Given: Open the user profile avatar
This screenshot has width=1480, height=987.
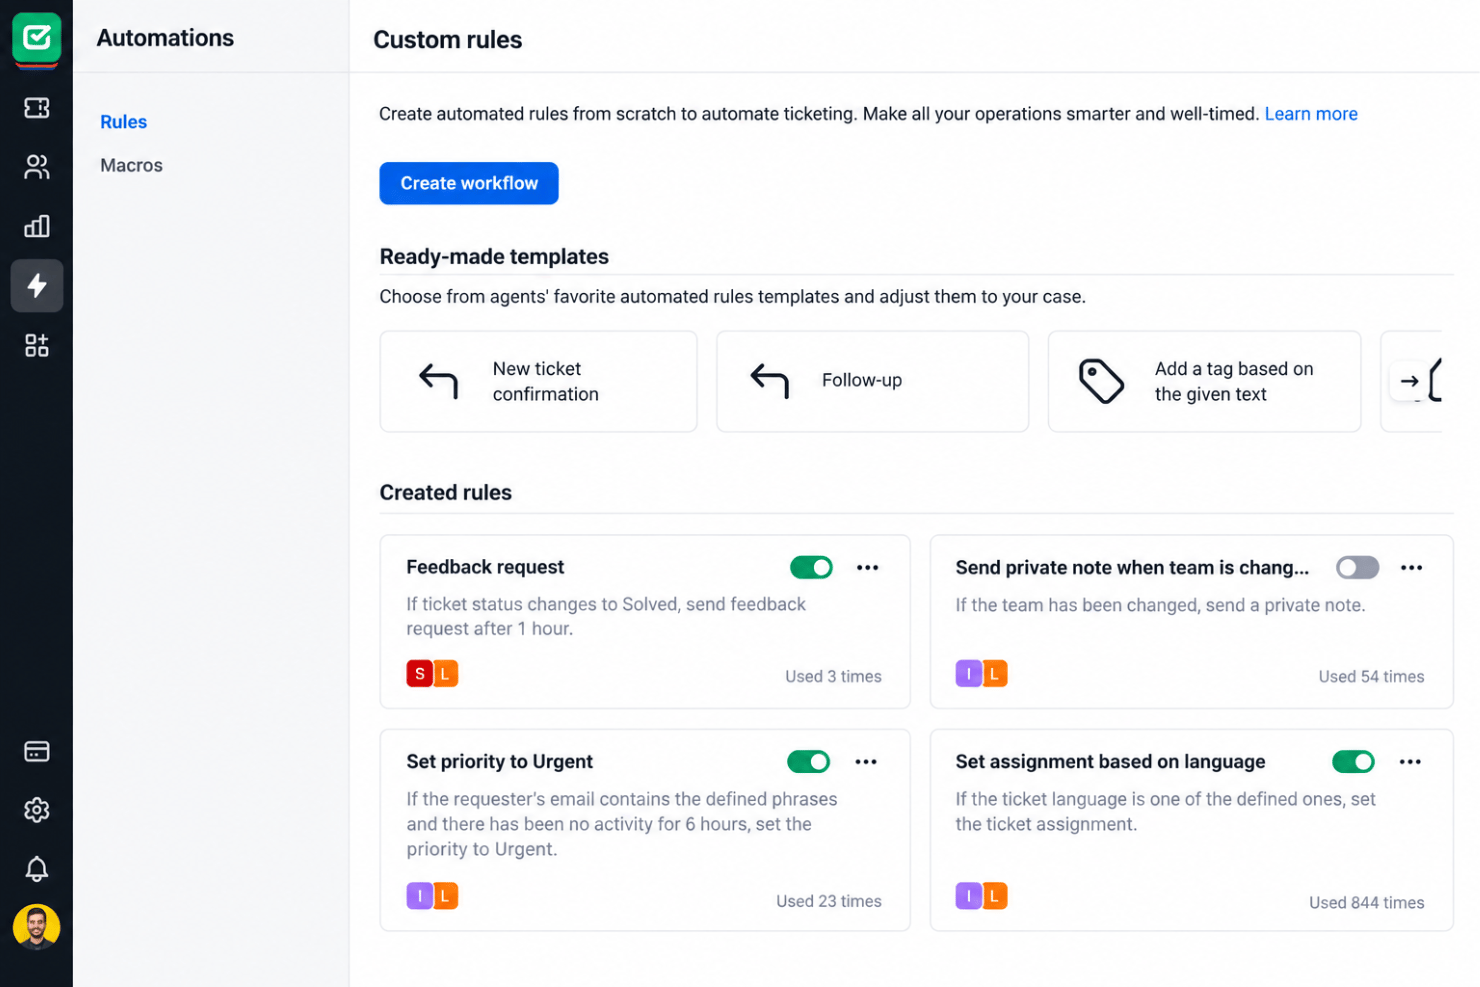Looking at the screenshot, I should tap(36, 927).
